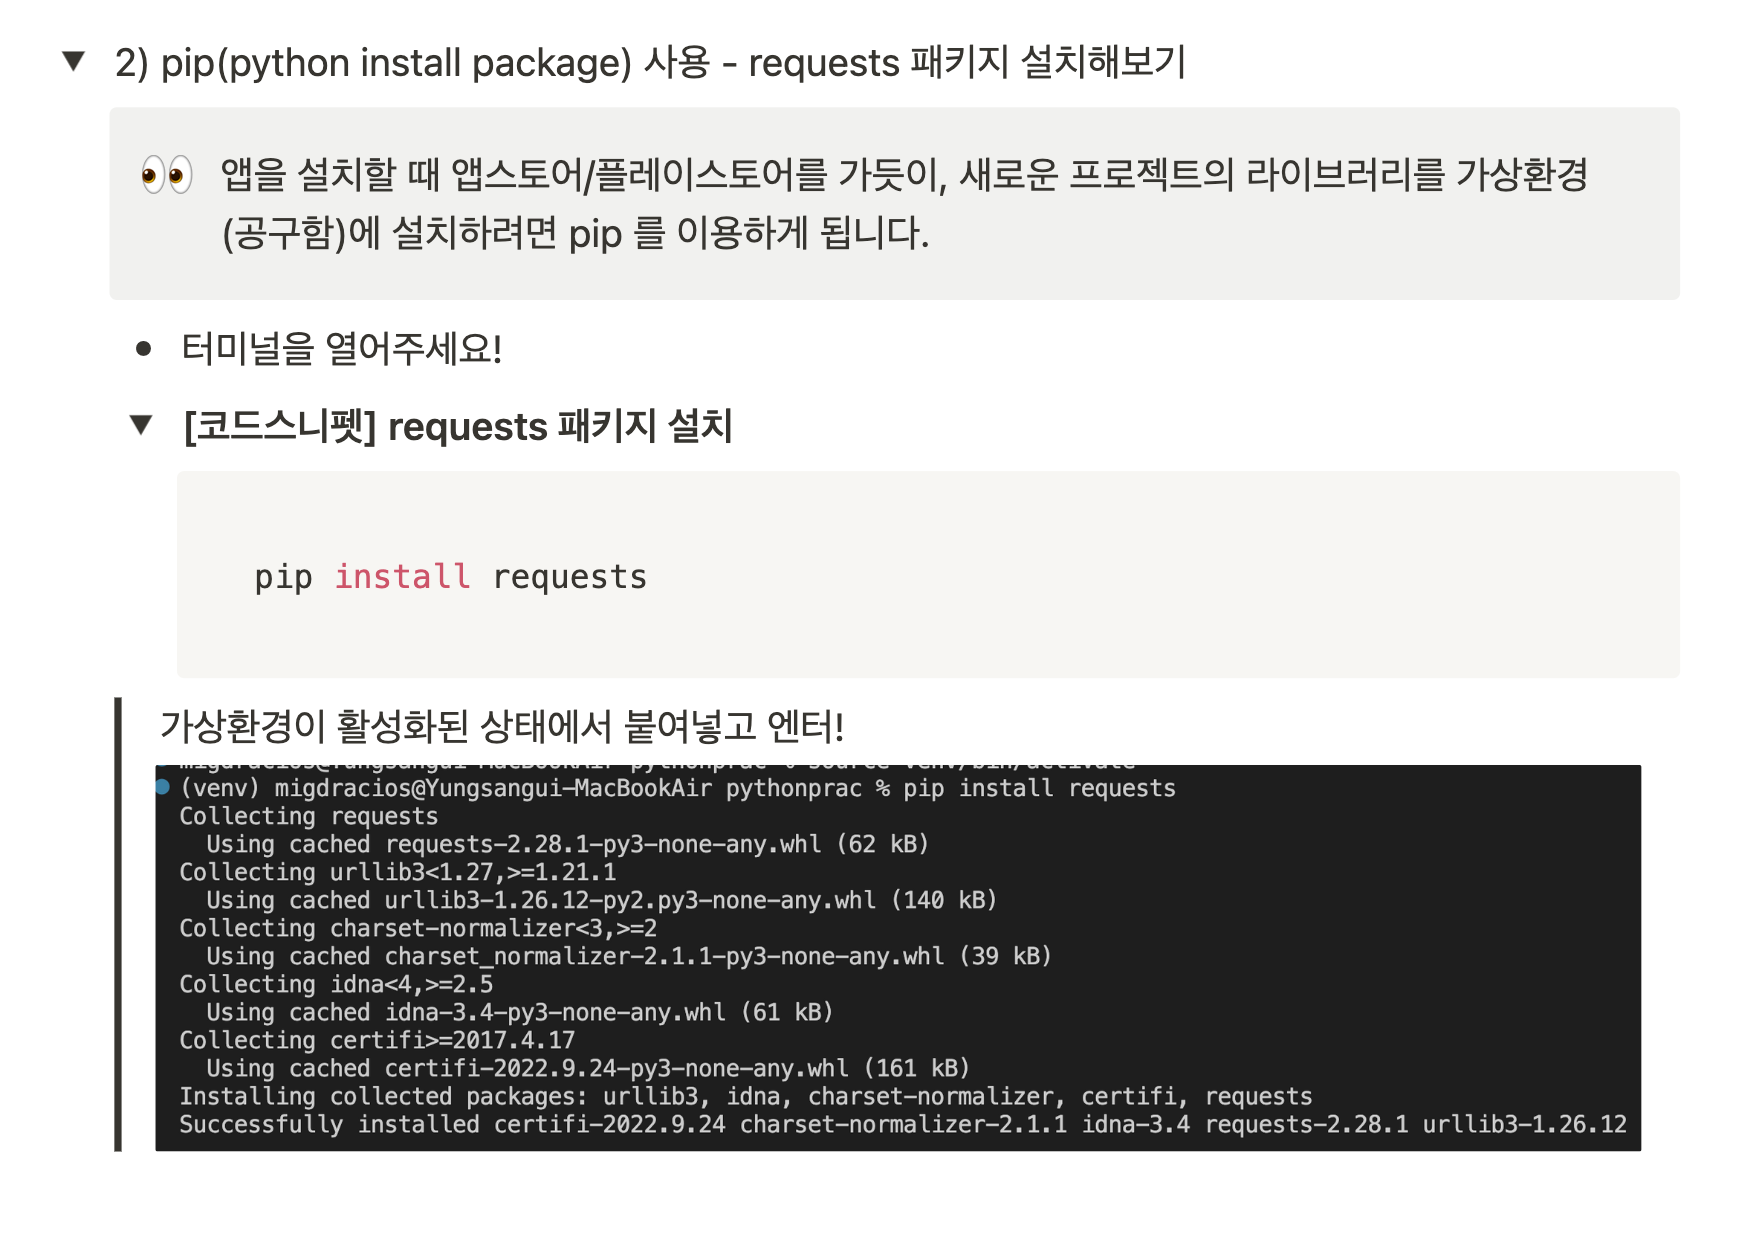Image resolution: width=1746 pixels, height=1238 pixels.
Task: Click terminal line 'Collecting certifi>=2017.4.17'
Action: coord(377,1041)
